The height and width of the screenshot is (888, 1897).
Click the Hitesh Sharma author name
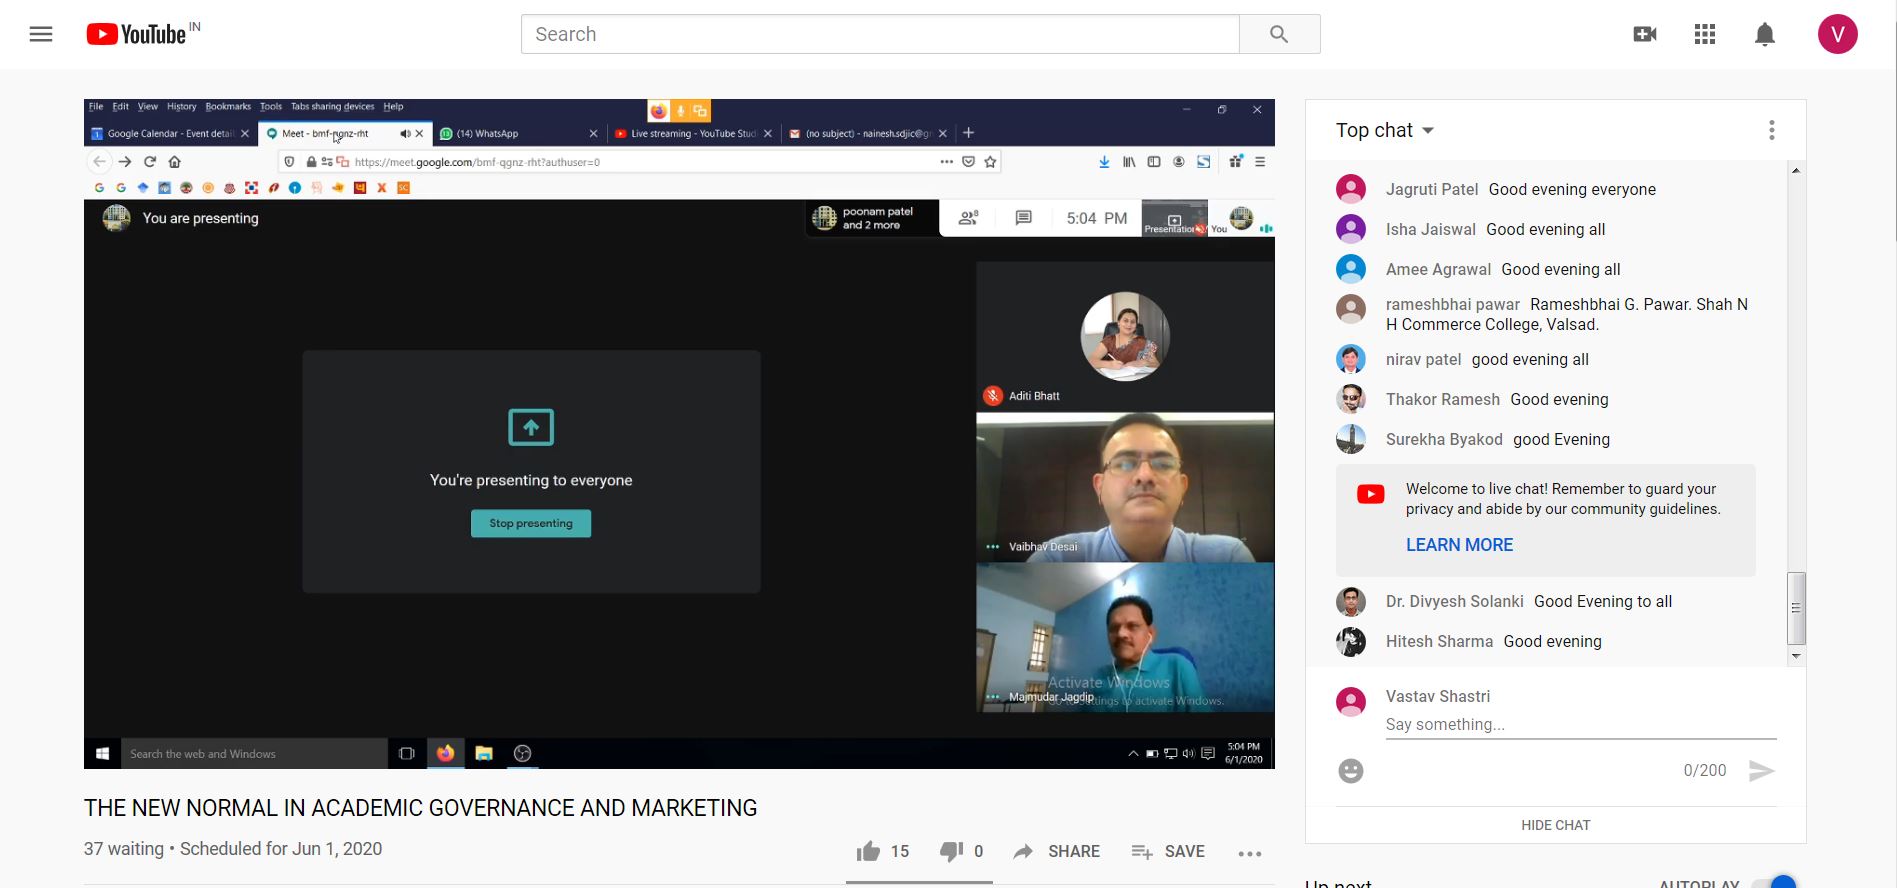1439,641
